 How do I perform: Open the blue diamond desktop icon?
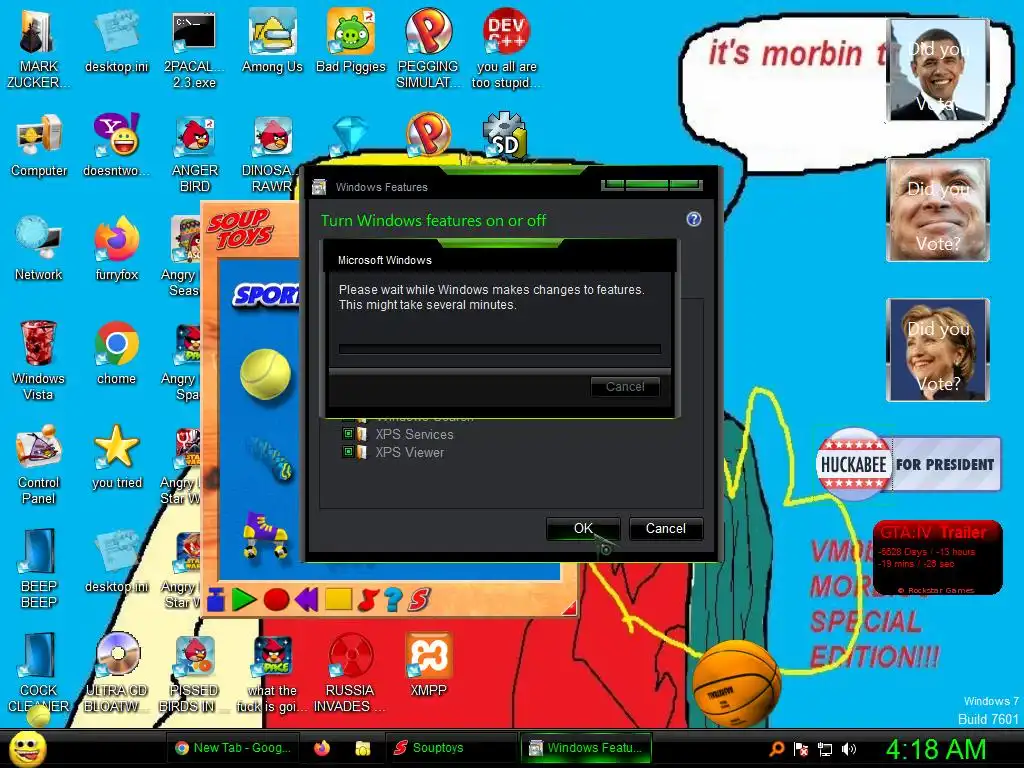point(350,135)
